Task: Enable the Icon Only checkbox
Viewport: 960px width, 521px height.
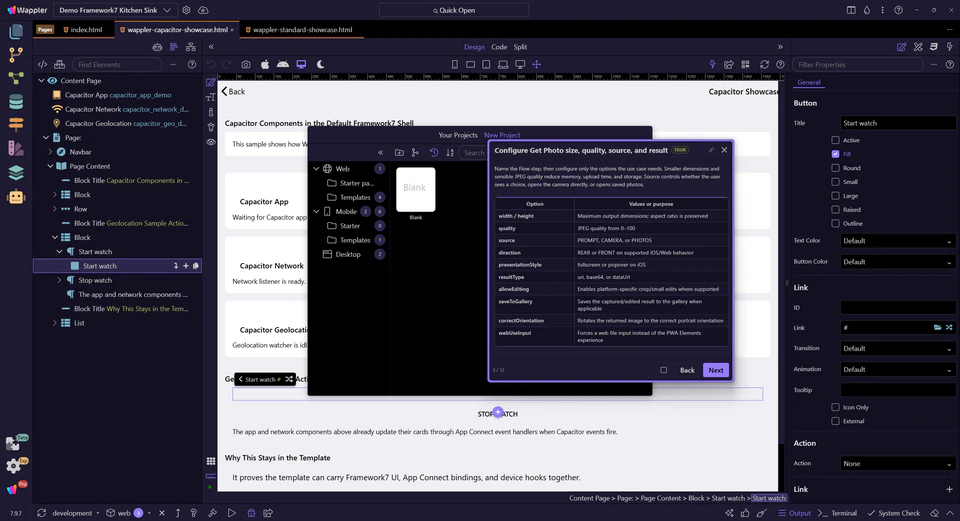Action: pos(835,407)
